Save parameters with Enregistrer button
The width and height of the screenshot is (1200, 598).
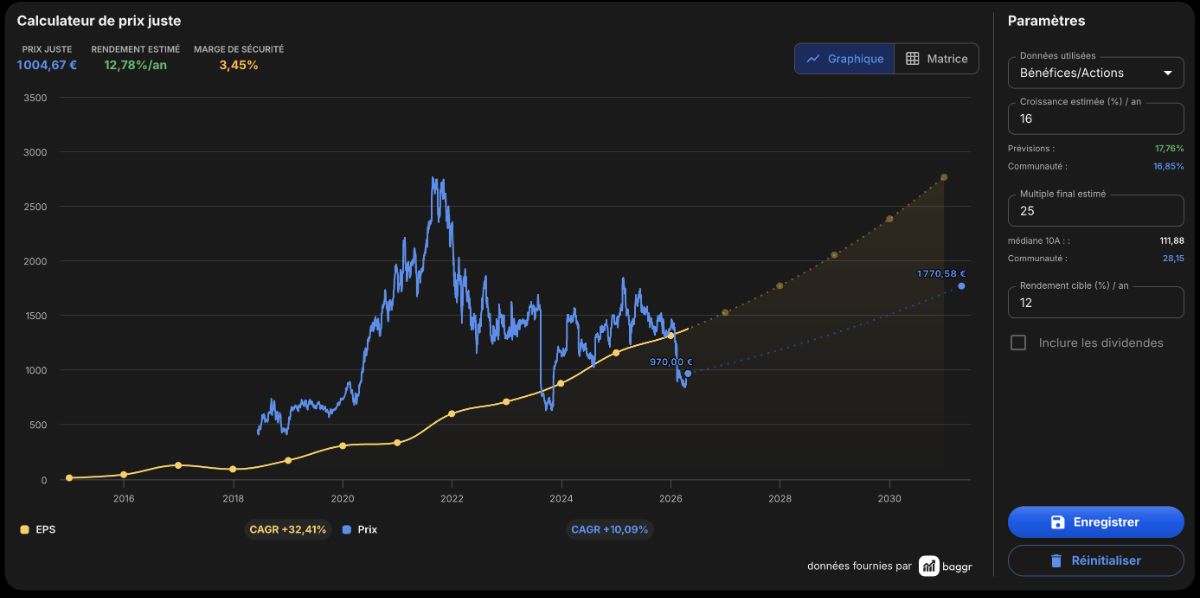pos(1096,522)
